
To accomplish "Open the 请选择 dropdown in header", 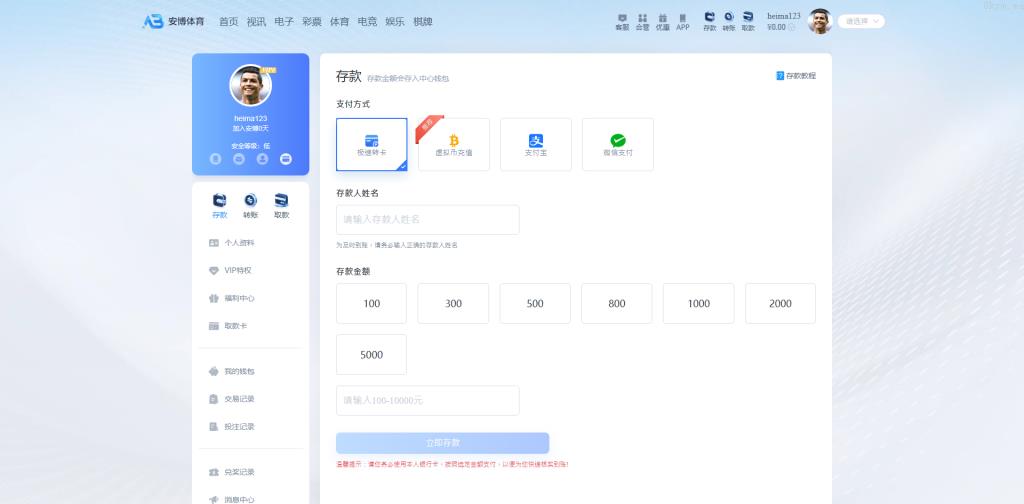I will pos(861,21).
